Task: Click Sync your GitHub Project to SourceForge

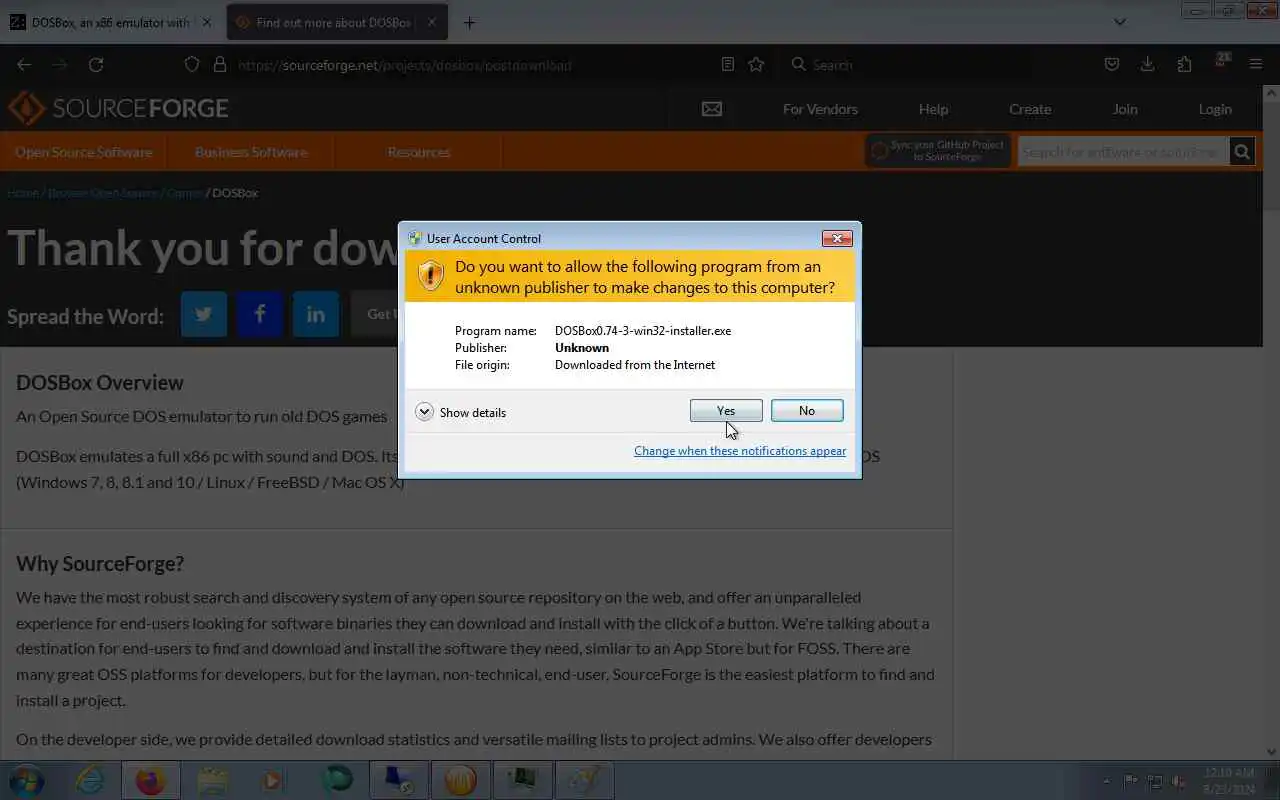Action: [938, 151]
